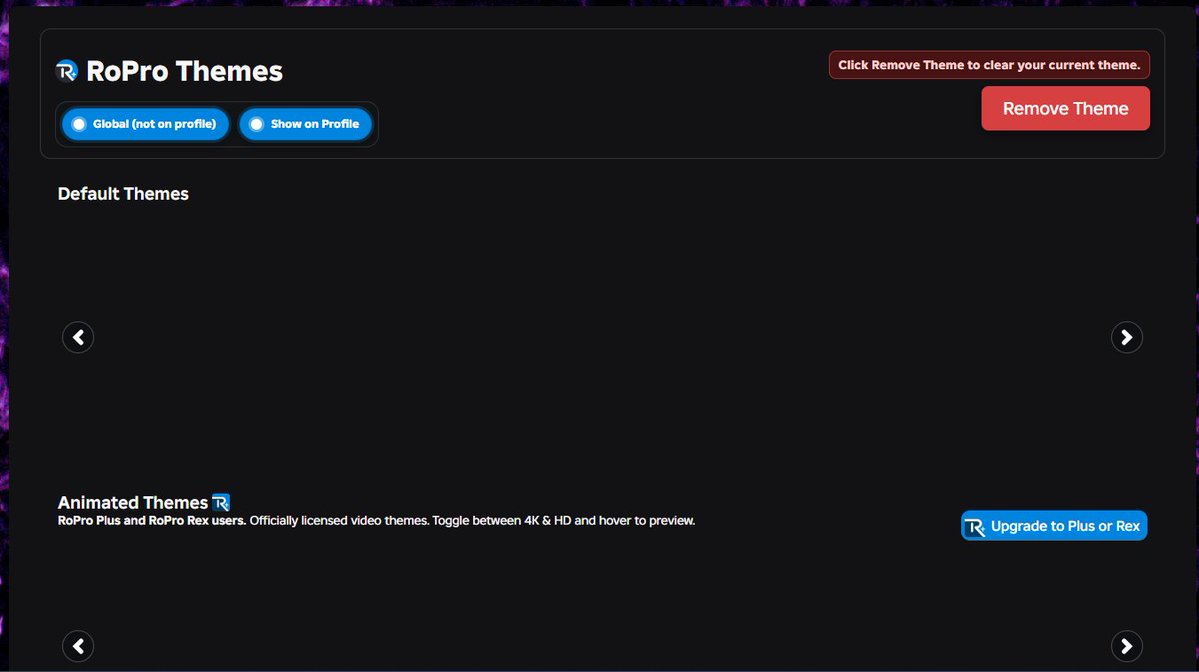Select Global (not on profile) option
The image size is (1199, 672).
click(x=145, y=124)
